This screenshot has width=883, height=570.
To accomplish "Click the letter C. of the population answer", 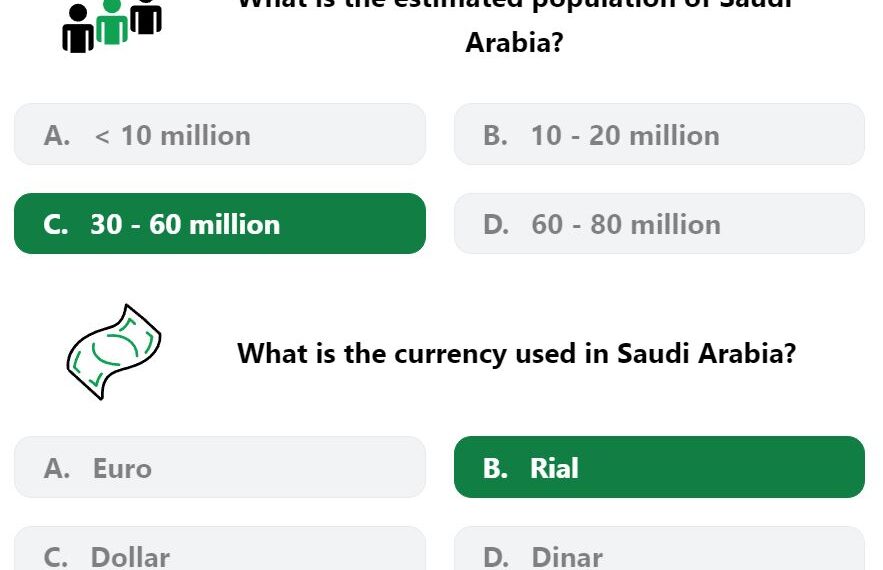I will 56,224.
